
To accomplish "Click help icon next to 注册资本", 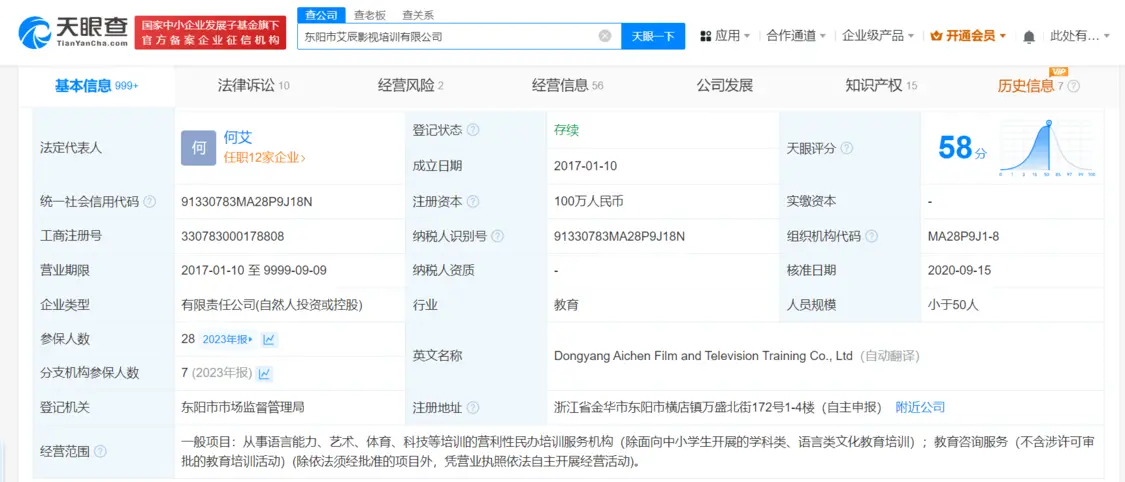I will tap(473, 202).
